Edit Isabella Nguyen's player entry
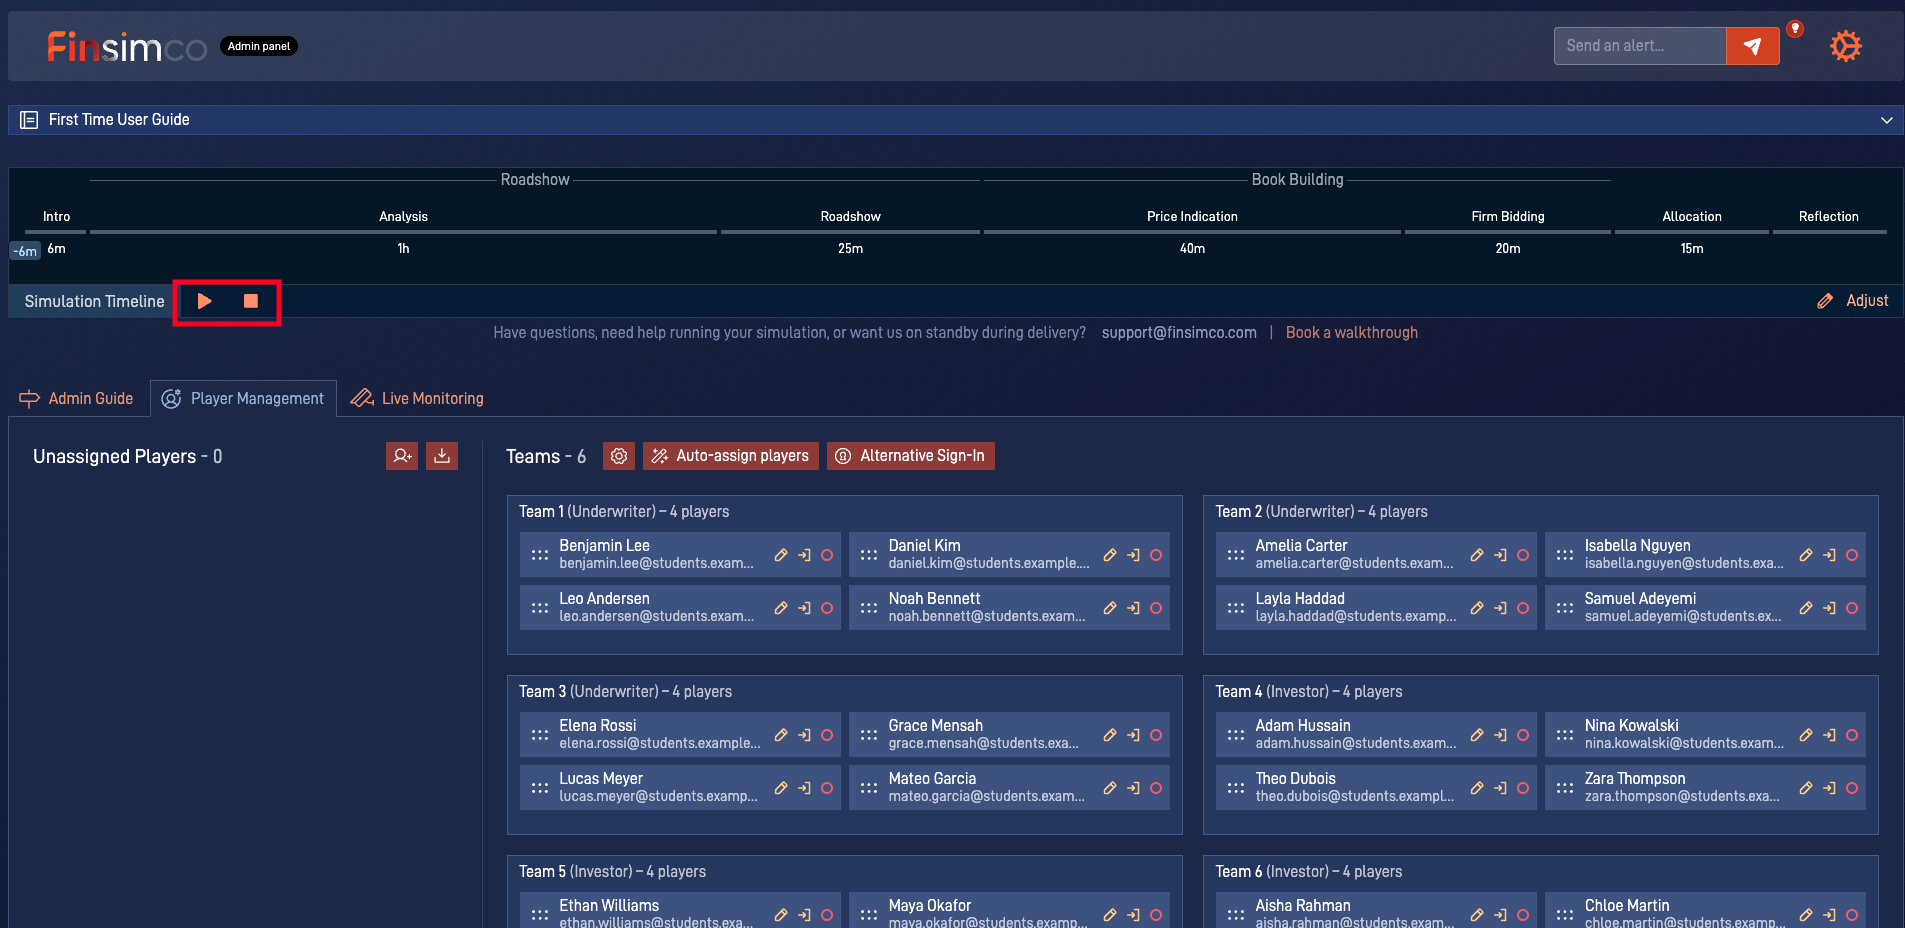This screenshot has height=928, width=1905. coord(1806,555)
